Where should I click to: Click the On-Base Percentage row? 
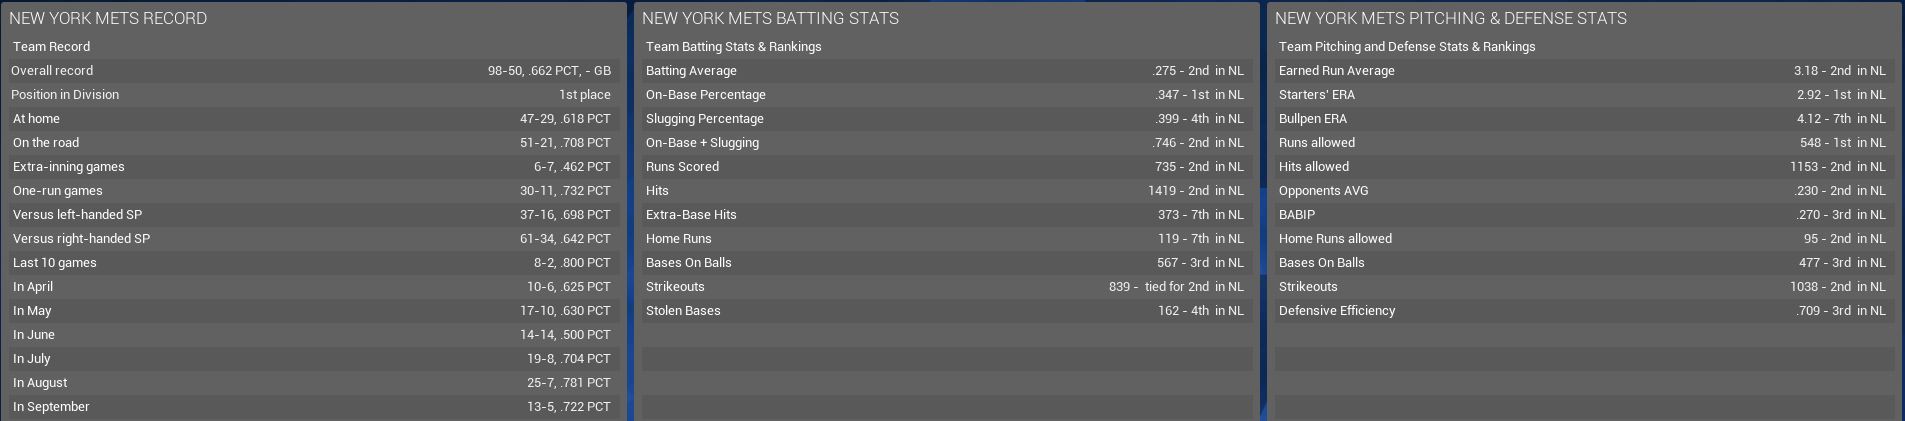coord(945,95)
